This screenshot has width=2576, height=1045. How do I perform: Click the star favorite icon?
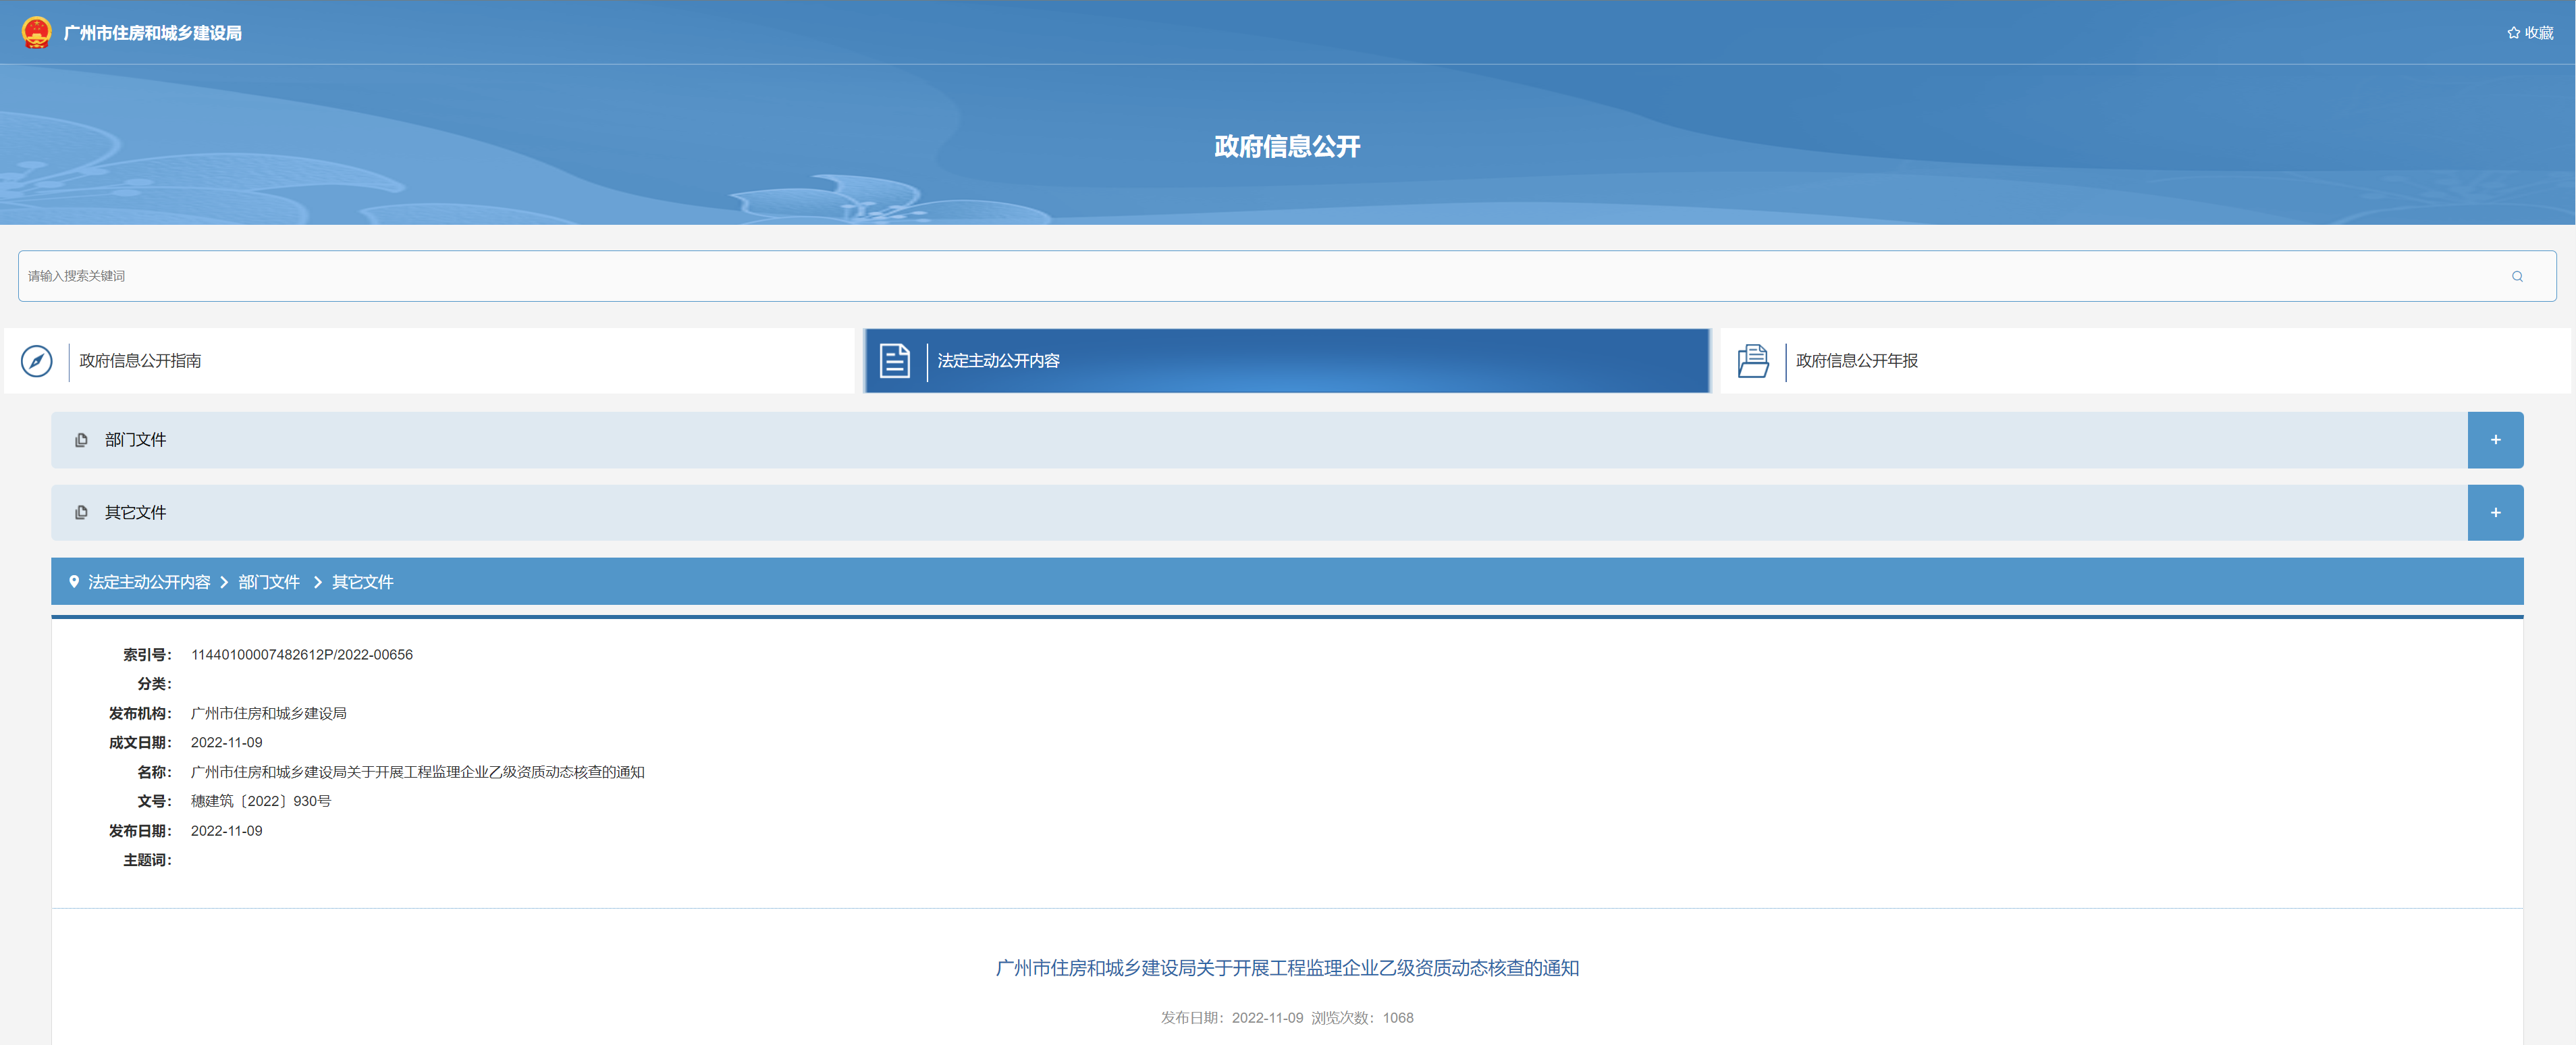coord(2513,33)
